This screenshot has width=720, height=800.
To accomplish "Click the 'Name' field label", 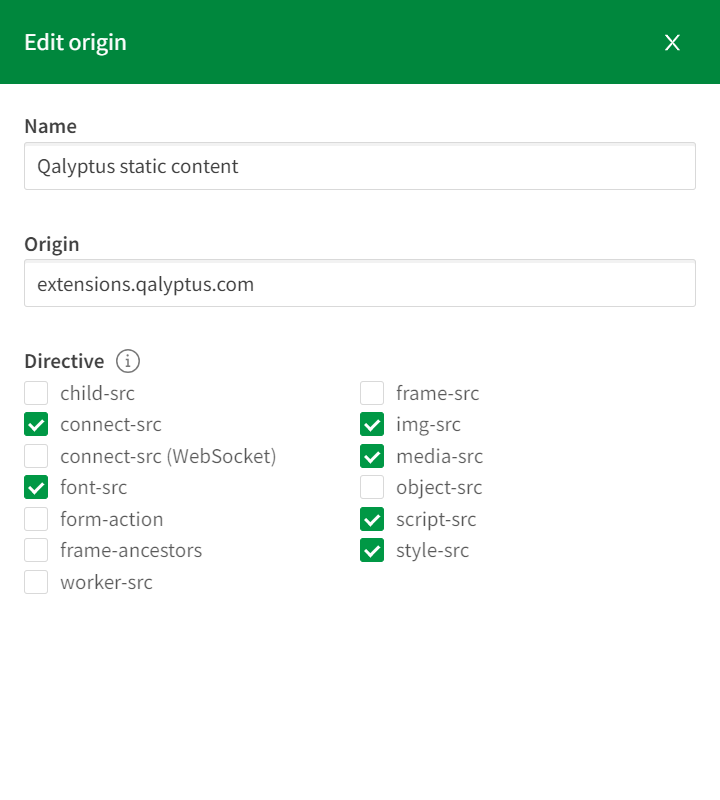I will point(51,126).
